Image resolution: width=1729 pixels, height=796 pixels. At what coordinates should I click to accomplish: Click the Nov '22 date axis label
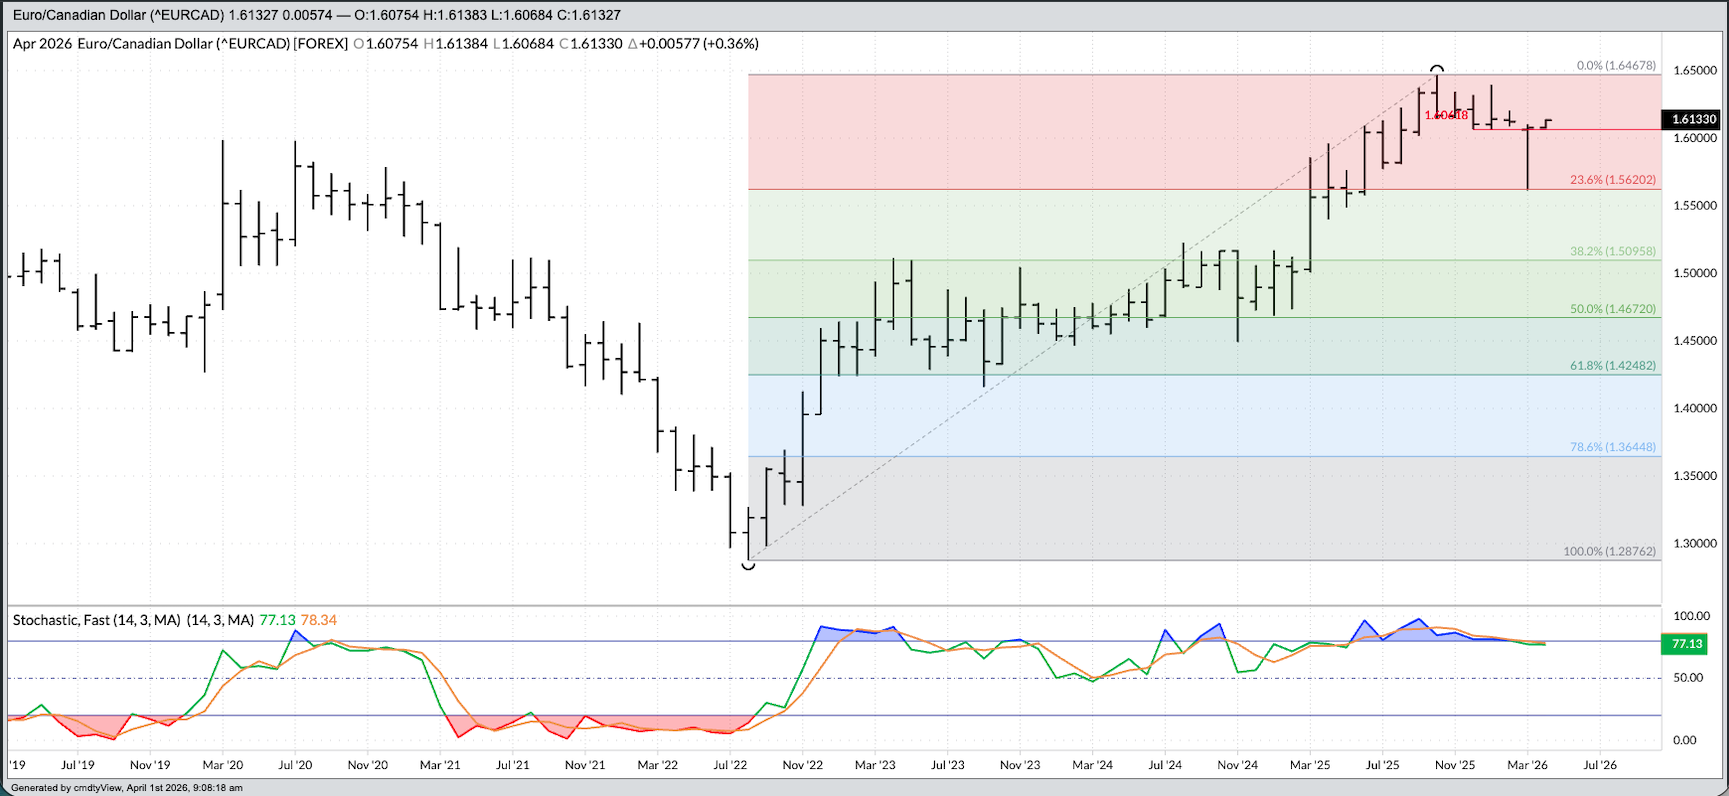tap(802, 765)
